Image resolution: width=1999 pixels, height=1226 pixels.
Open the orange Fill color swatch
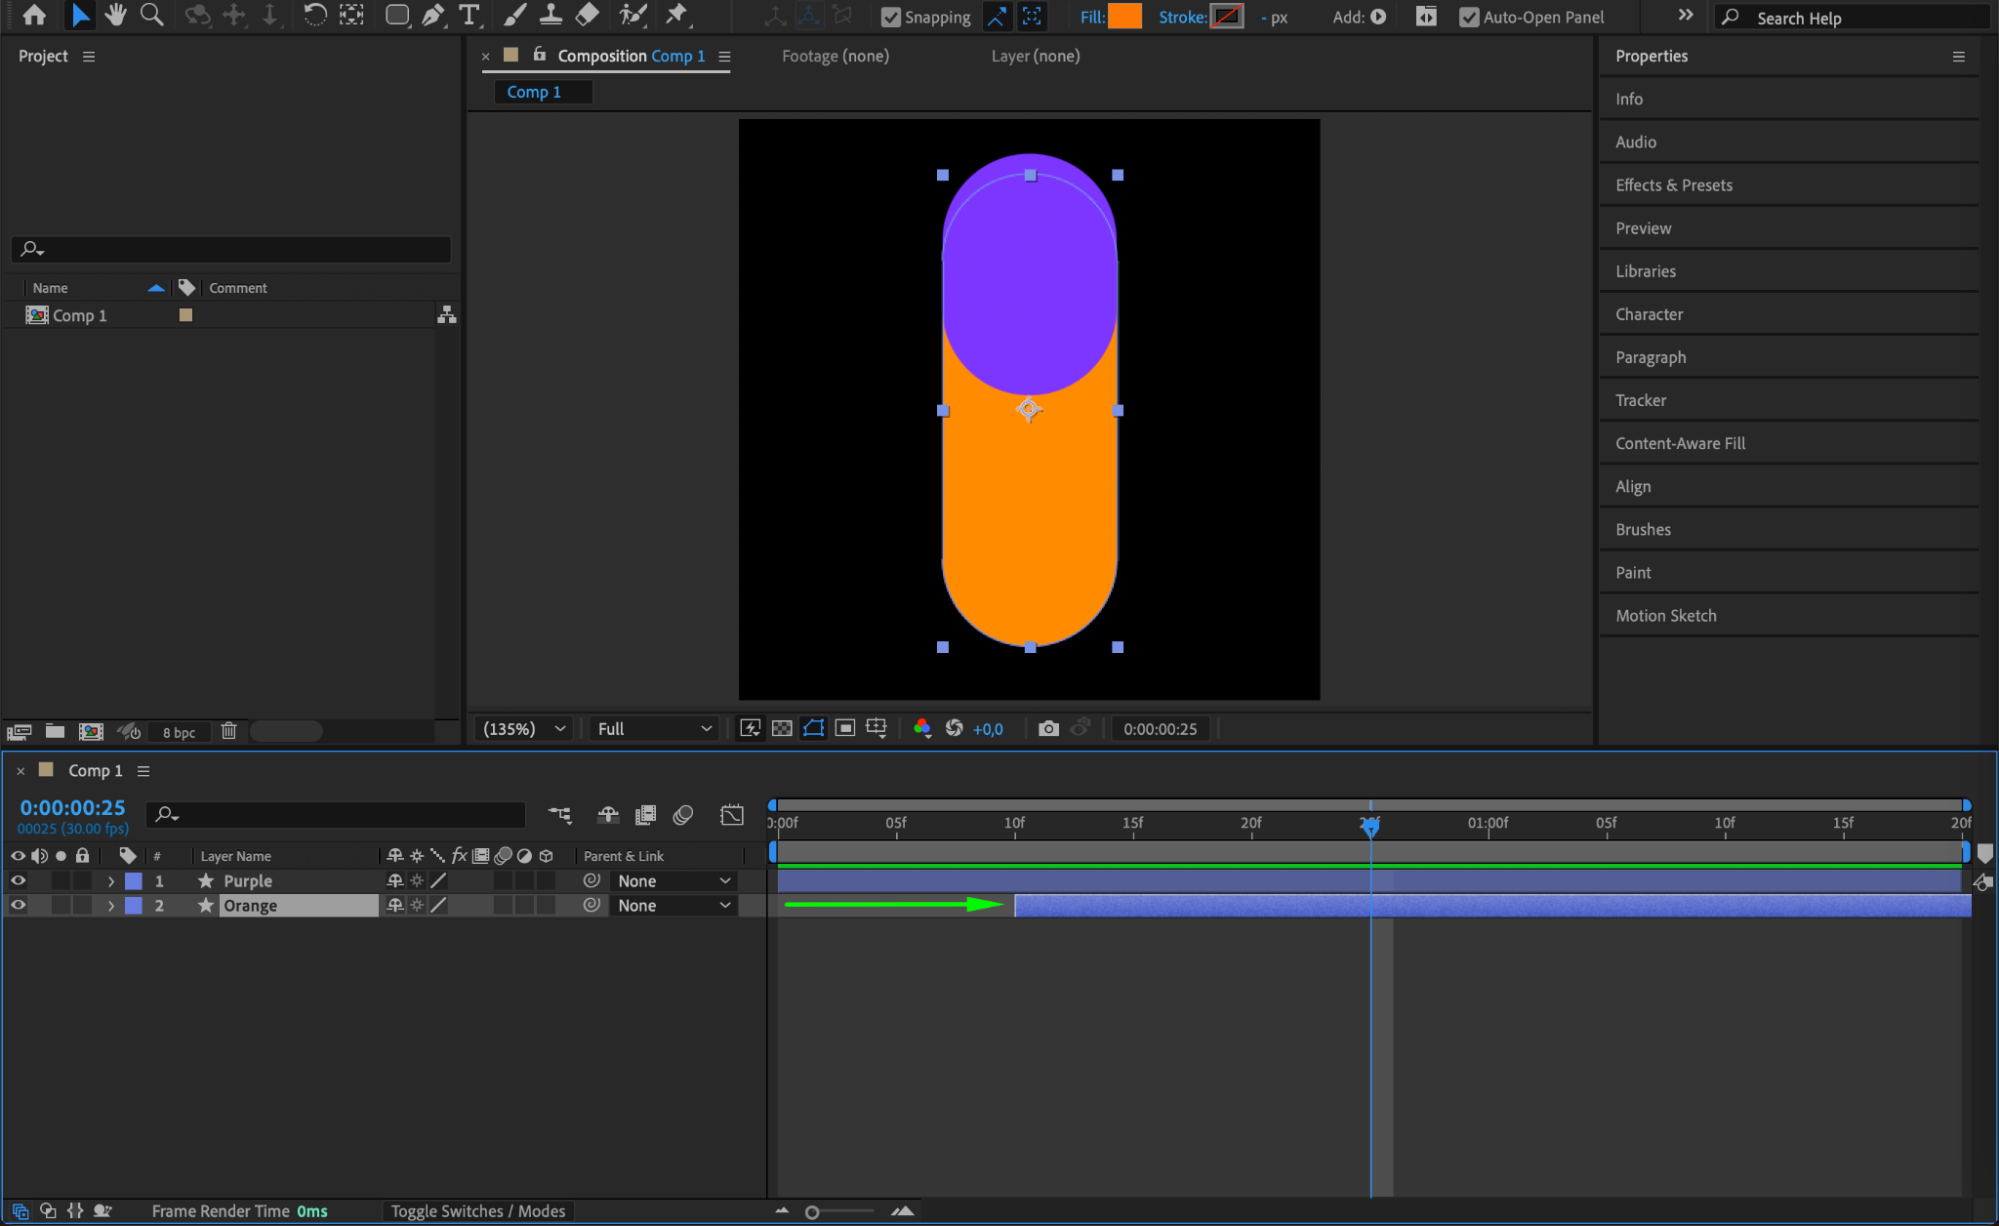tap(1125, 16)
